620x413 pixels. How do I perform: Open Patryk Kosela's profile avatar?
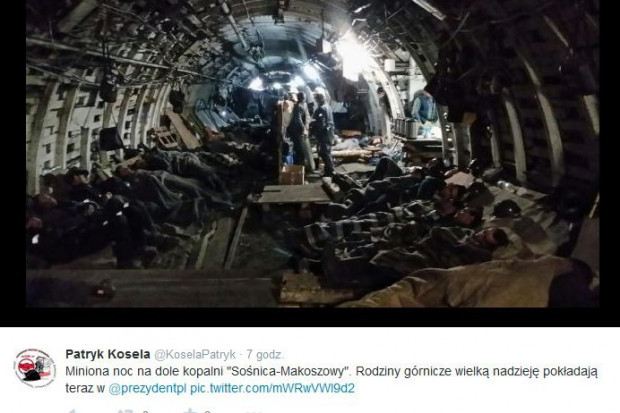pos(35,368)
